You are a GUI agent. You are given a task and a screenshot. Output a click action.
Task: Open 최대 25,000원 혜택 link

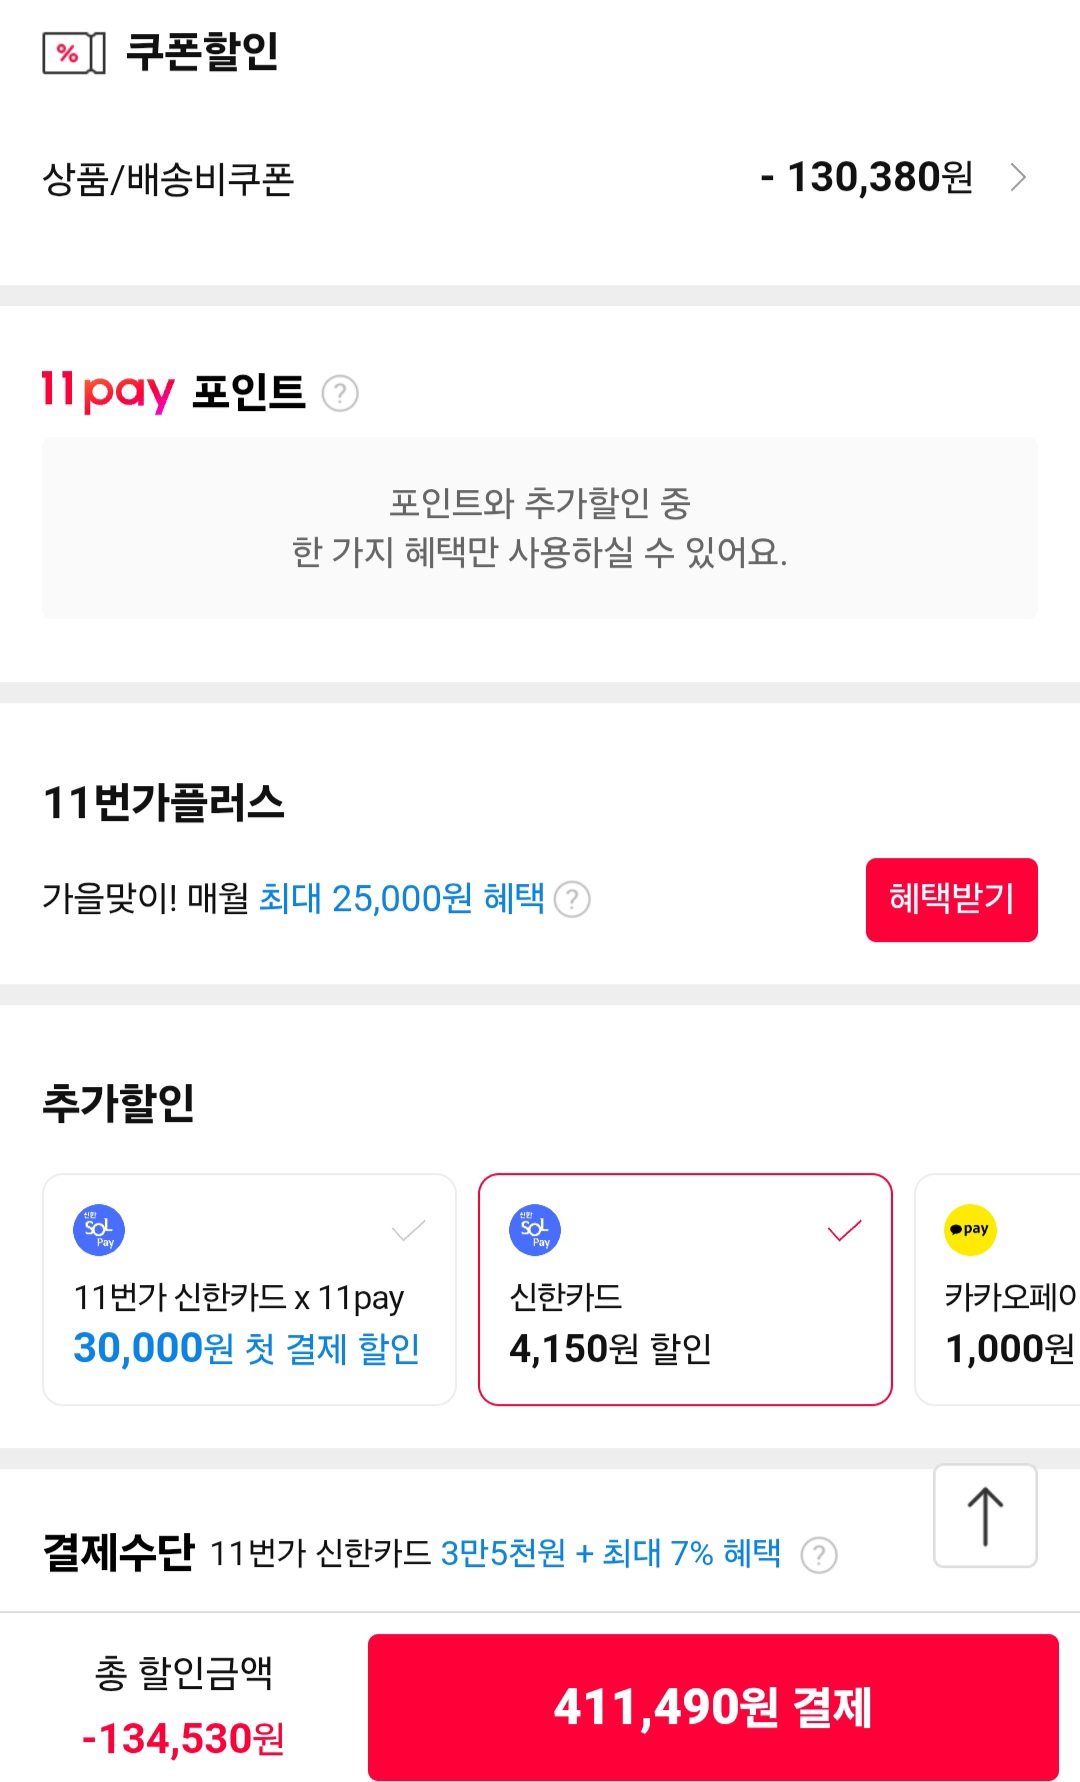[x=402, y=899]
